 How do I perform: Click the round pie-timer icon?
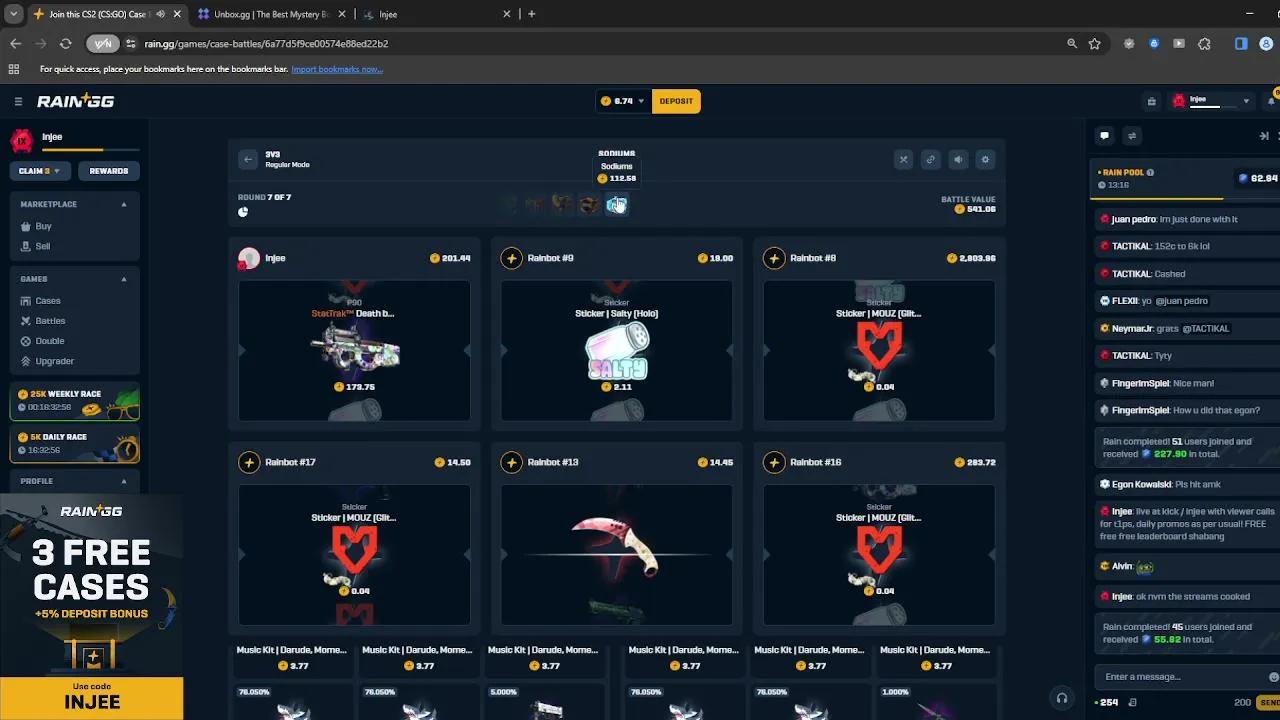243,212
